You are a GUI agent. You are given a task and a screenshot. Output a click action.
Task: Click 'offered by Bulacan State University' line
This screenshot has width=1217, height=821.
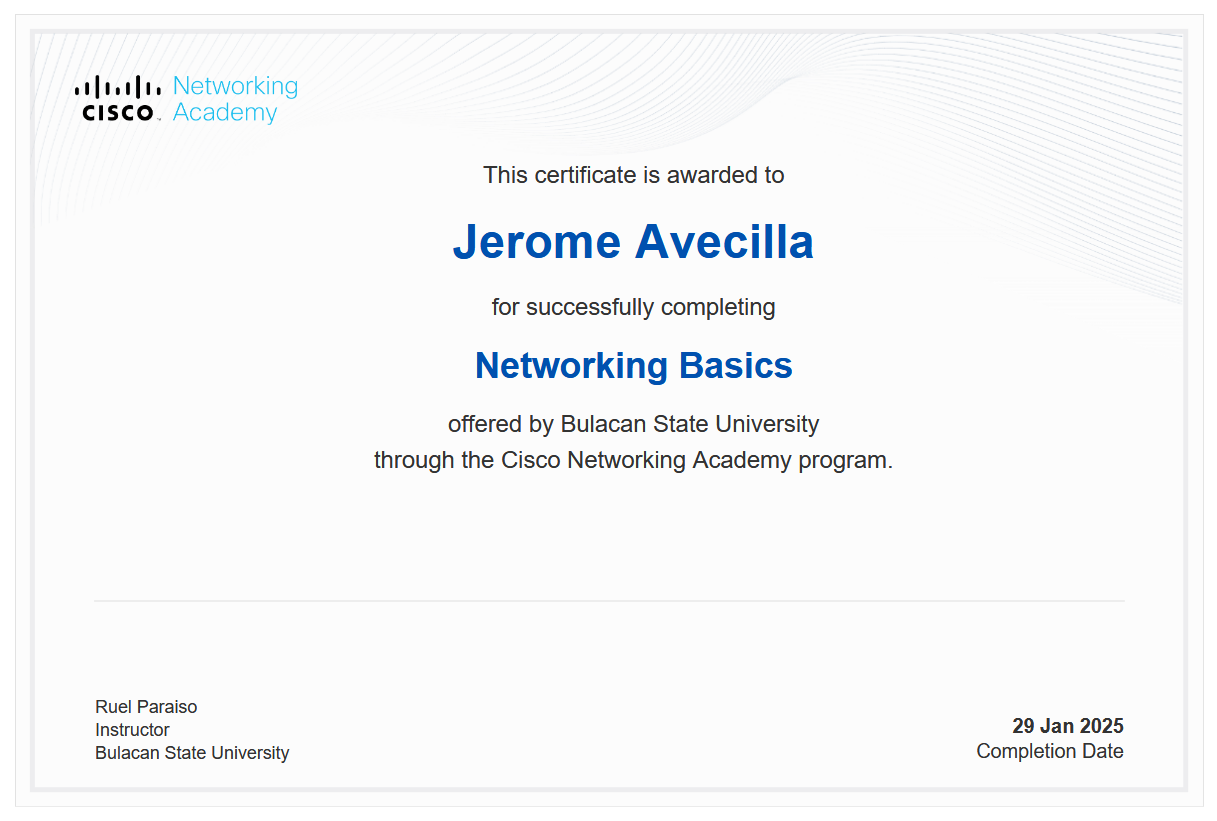[634, 424]
